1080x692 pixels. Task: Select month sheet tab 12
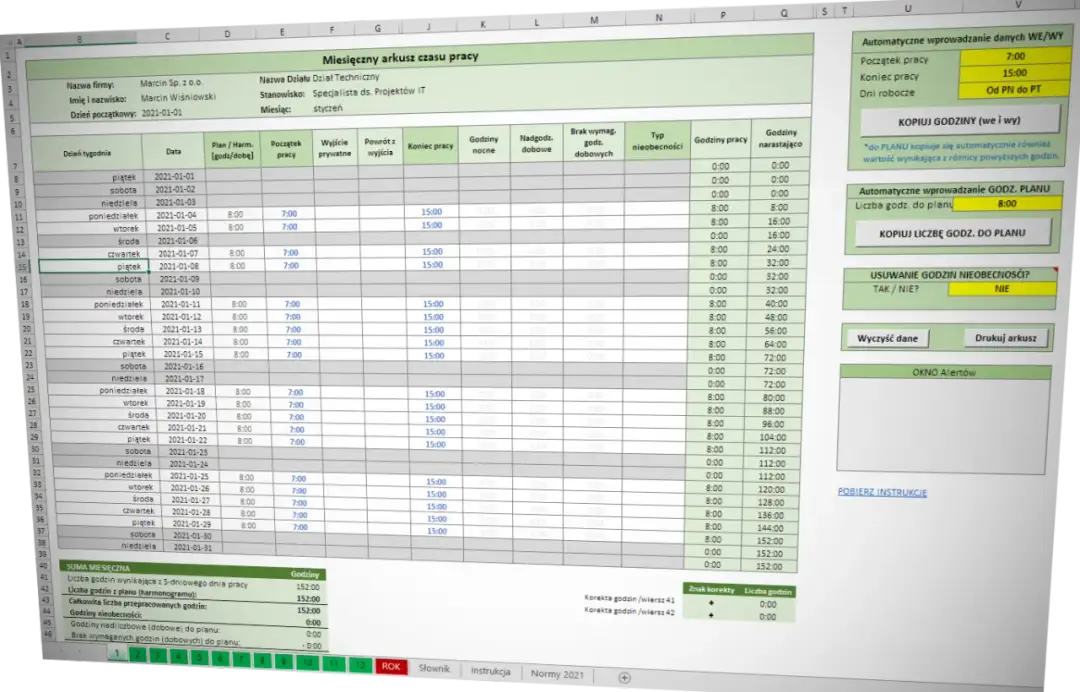click(360, 664)
